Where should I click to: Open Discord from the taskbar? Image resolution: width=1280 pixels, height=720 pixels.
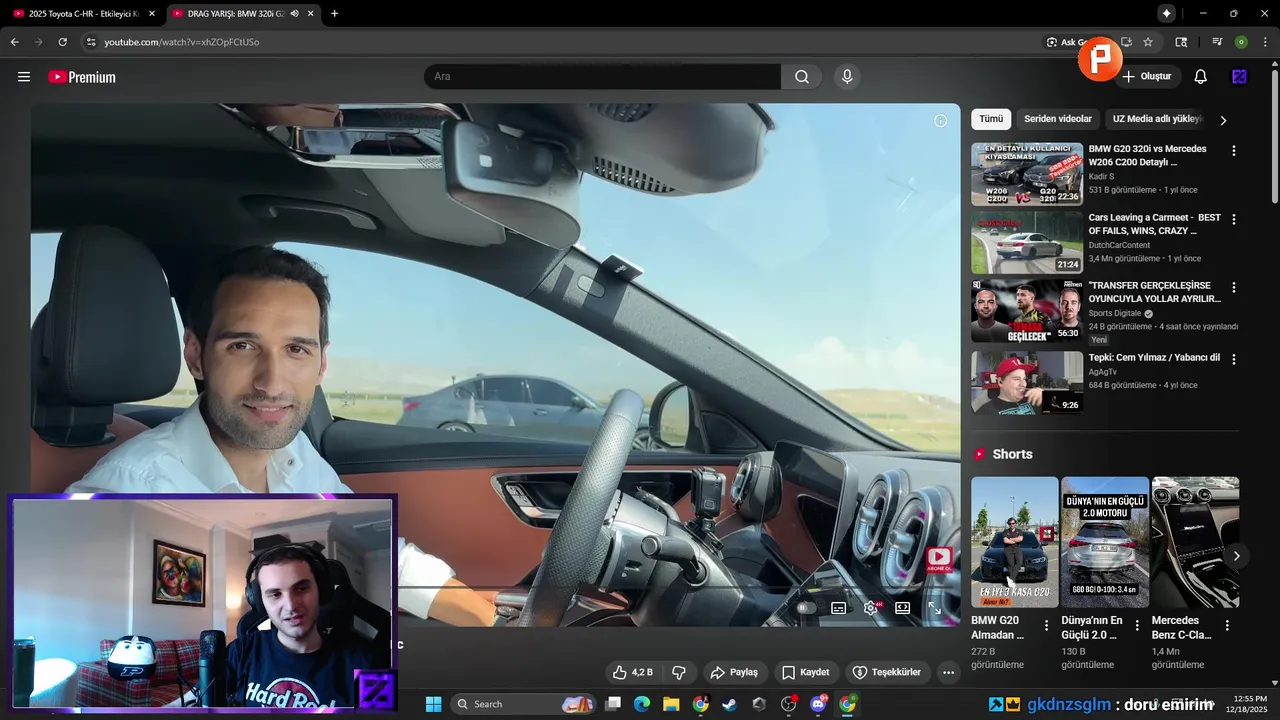(818, 704)
